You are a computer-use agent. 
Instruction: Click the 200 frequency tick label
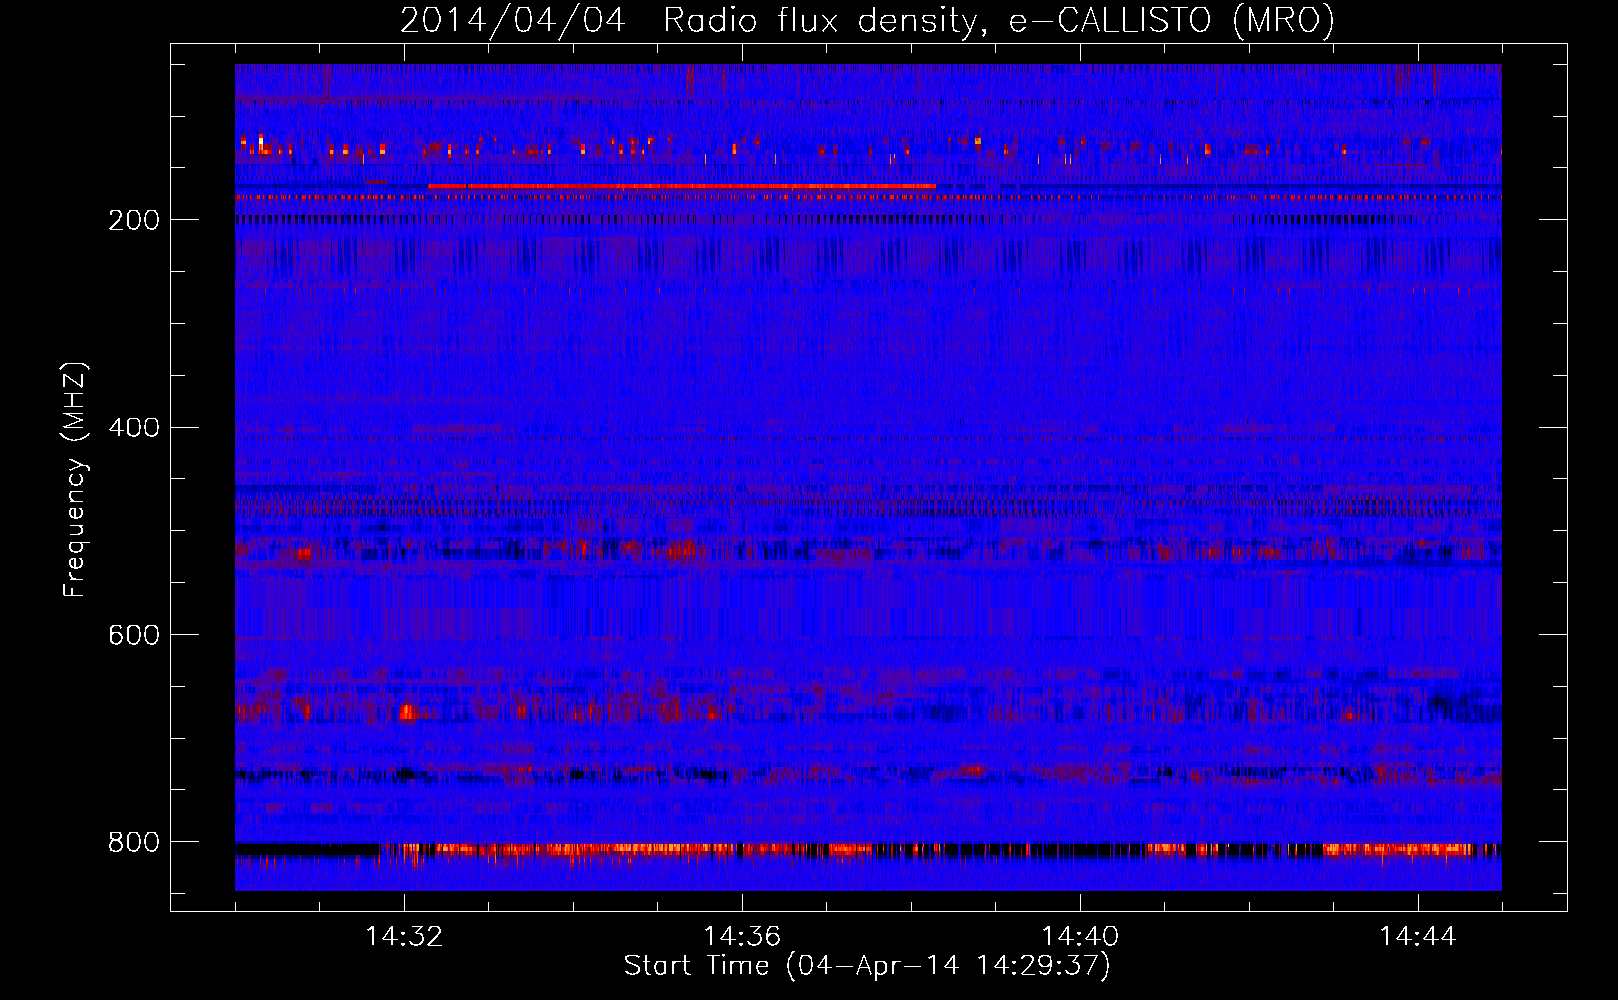133,220
